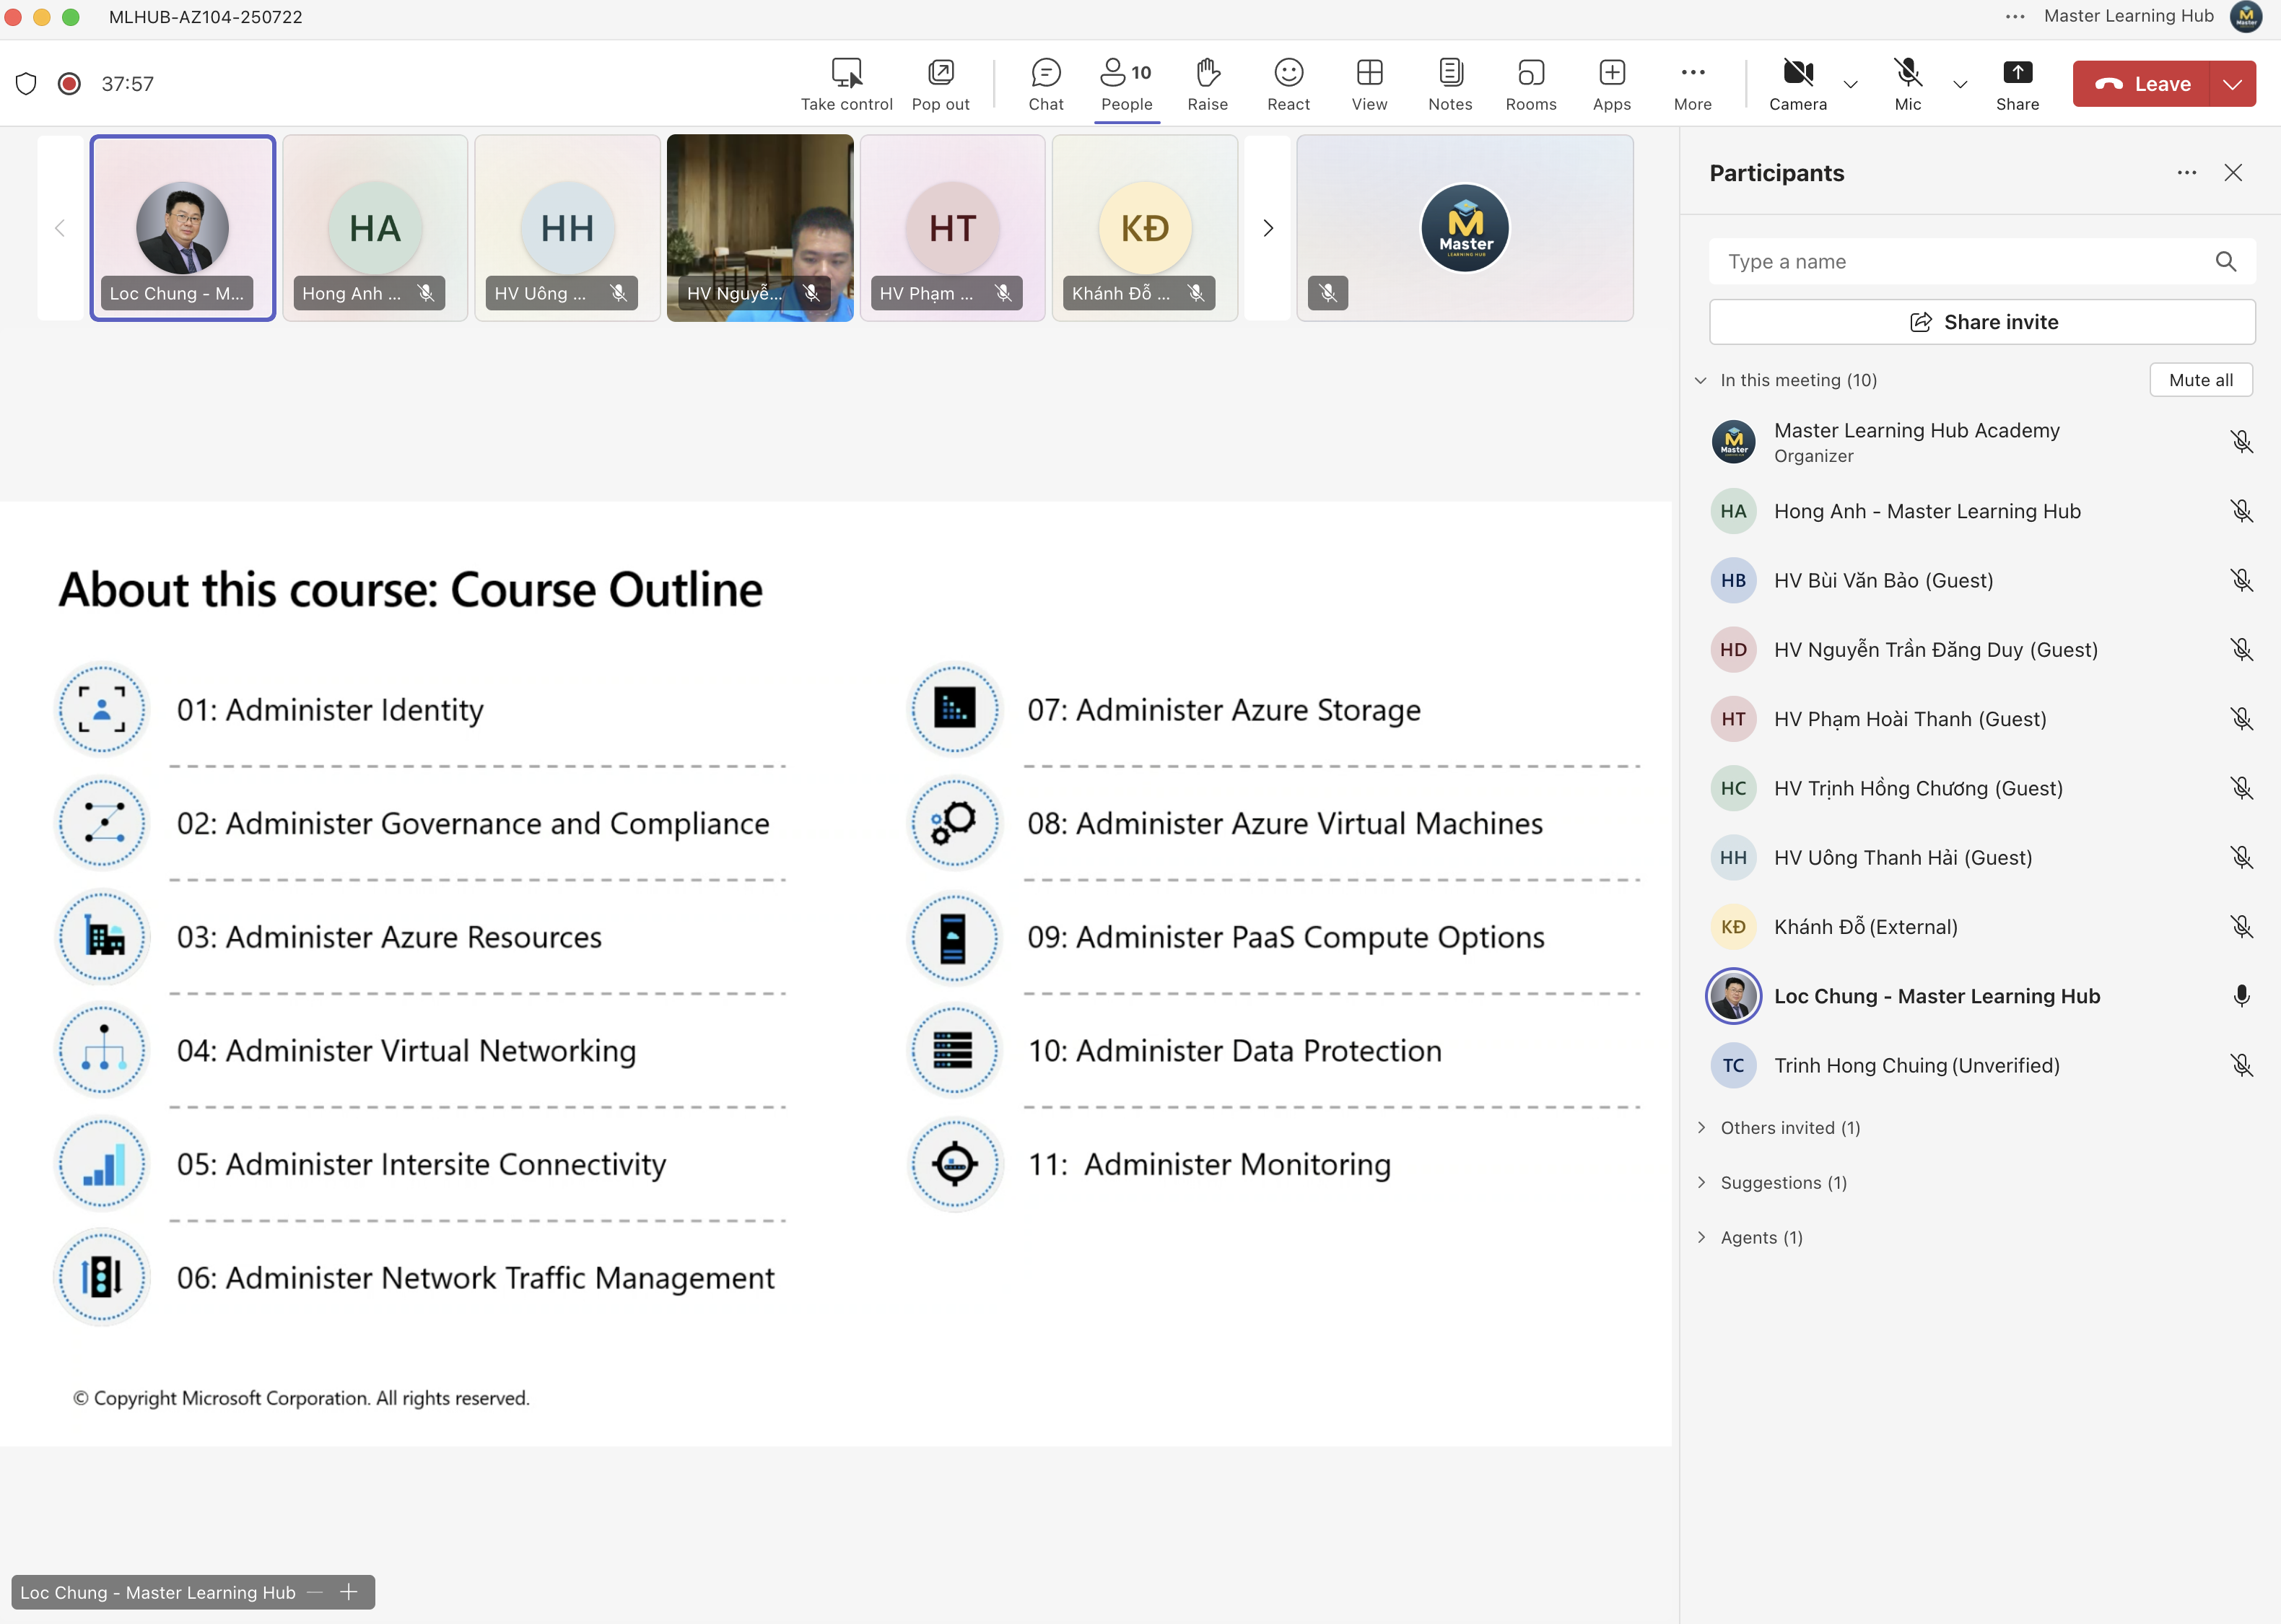Screen dimensions: 2281x1624
Task: Open the Chat panel
Action: tap(1046, 84)
